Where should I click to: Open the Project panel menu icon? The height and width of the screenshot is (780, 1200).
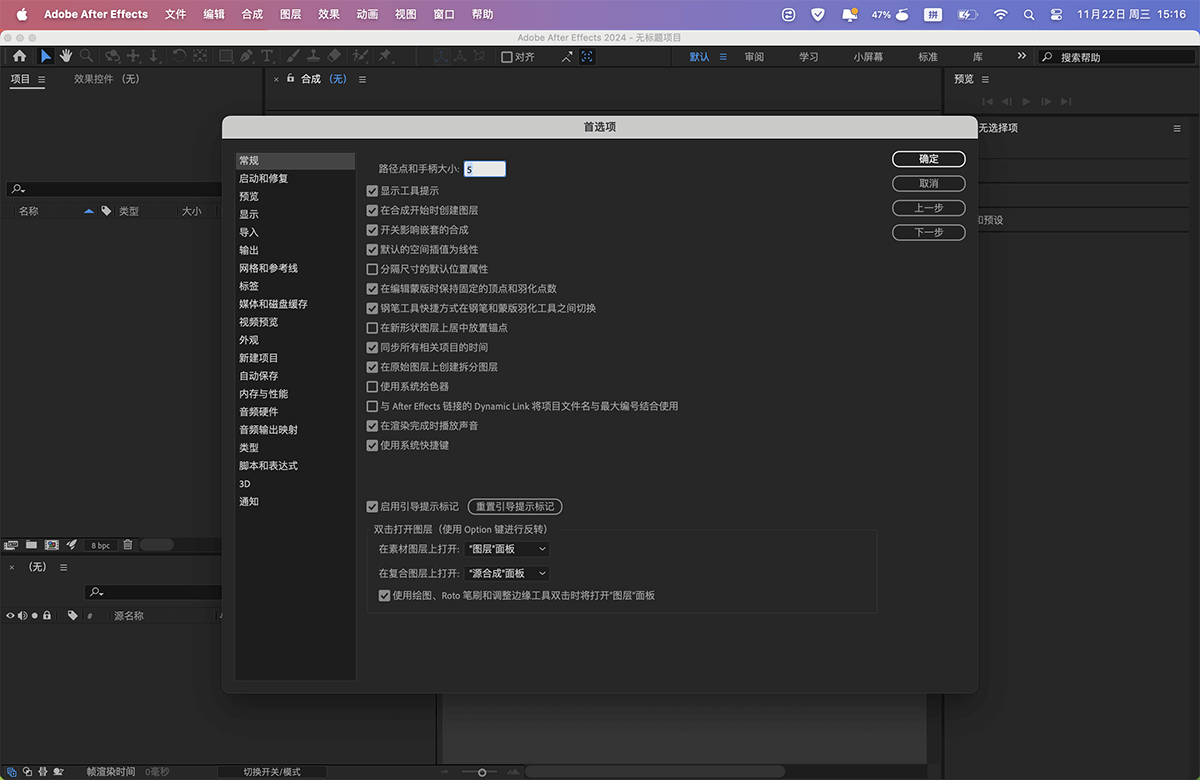click(42, 79)
